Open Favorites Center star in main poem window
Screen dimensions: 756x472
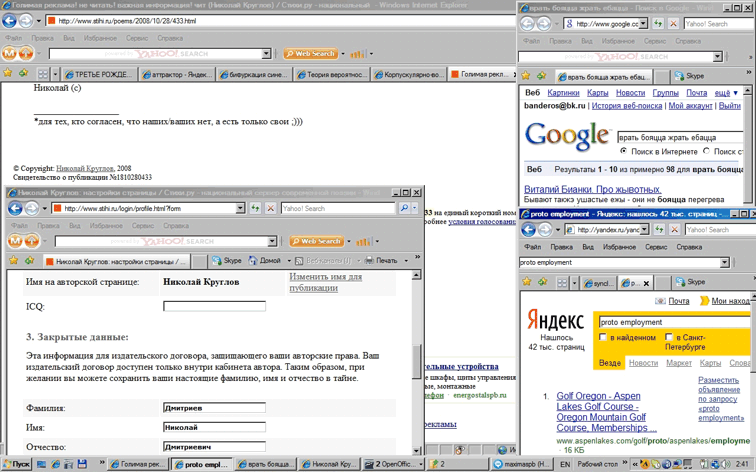click(8, 73)
